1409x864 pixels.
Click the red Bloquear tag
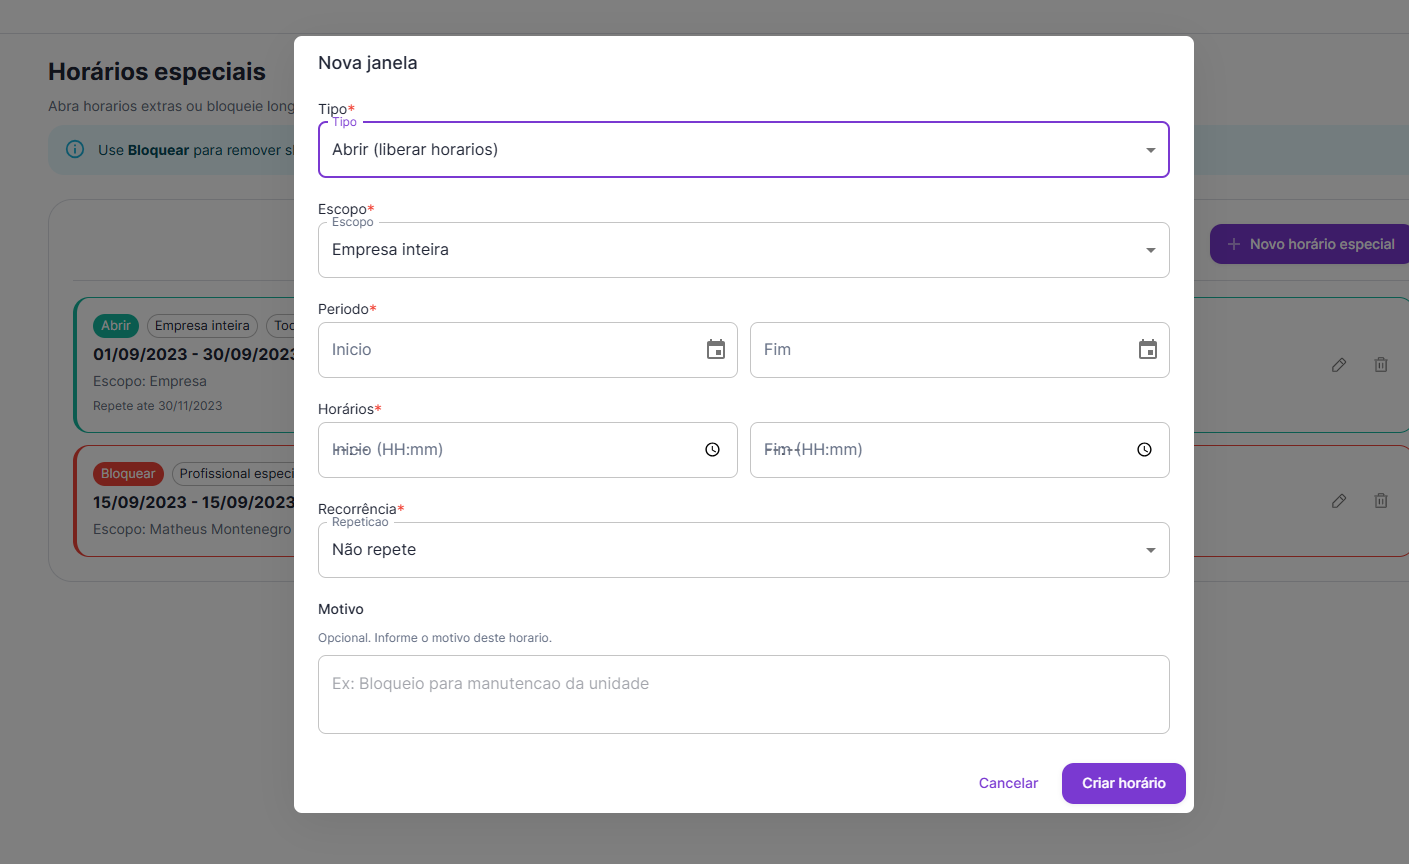[x=128, y=474]
